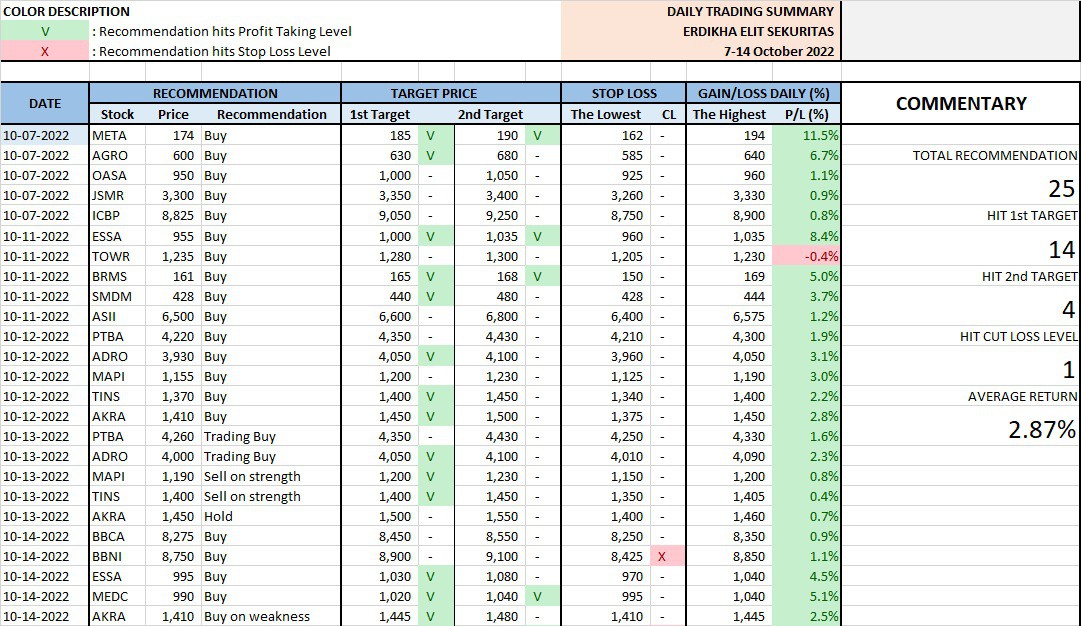The width and height of the screenshot is (1081, 626).
Task: Select the ERDIKHA ELIT SEKURITAS cell
Action: pos(755,31)
